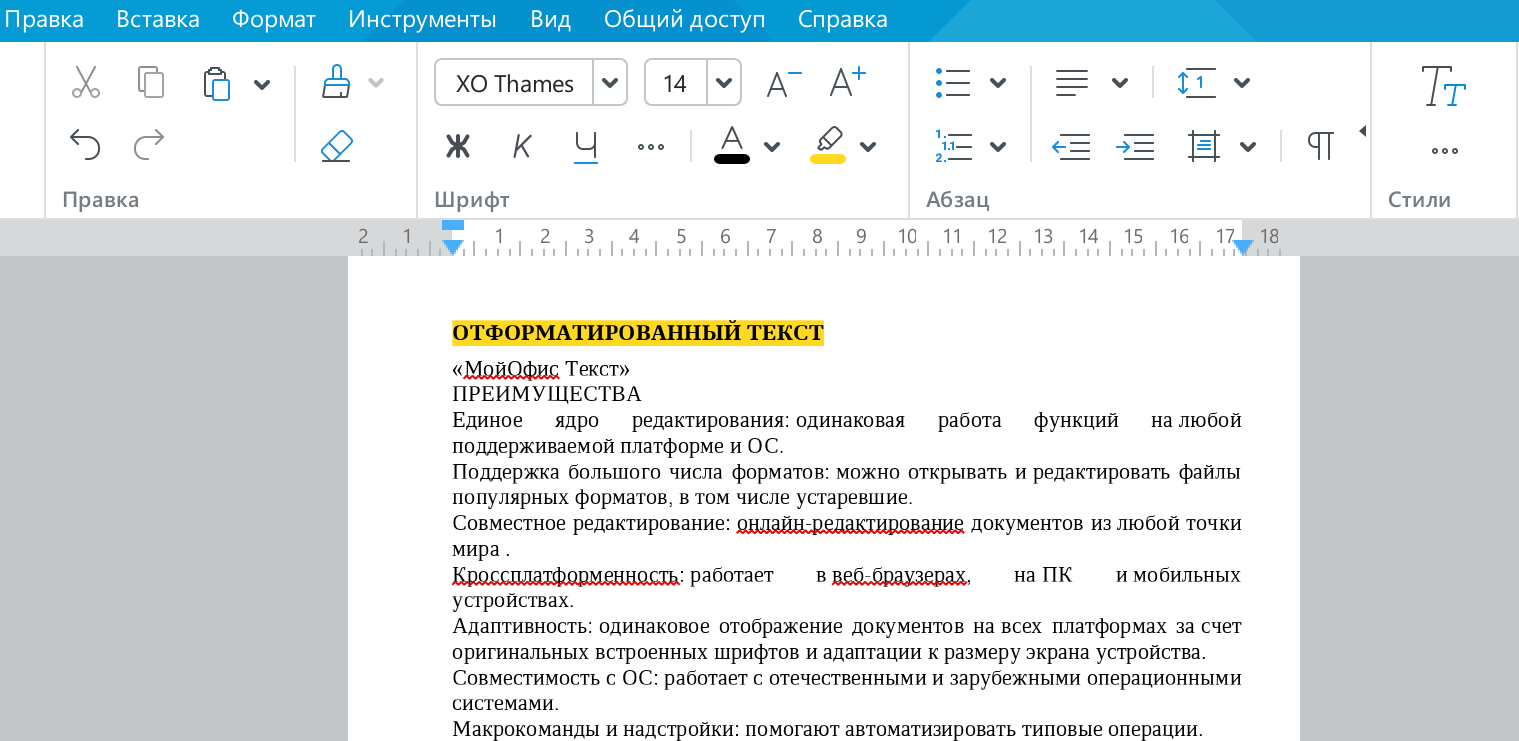Open the Формат menu
Image resolution: width=1519 pixels, height=741 pixels.
tap(273, 20)
